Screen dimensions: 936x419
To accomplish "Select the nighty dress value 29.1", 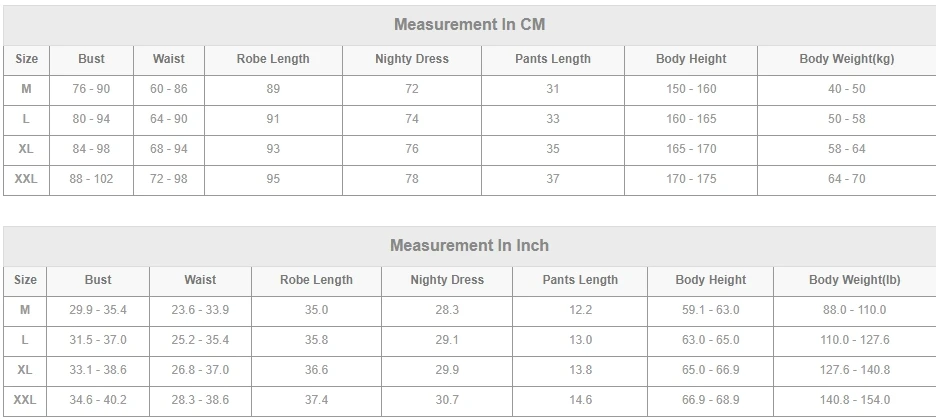I will click(447, 340).
